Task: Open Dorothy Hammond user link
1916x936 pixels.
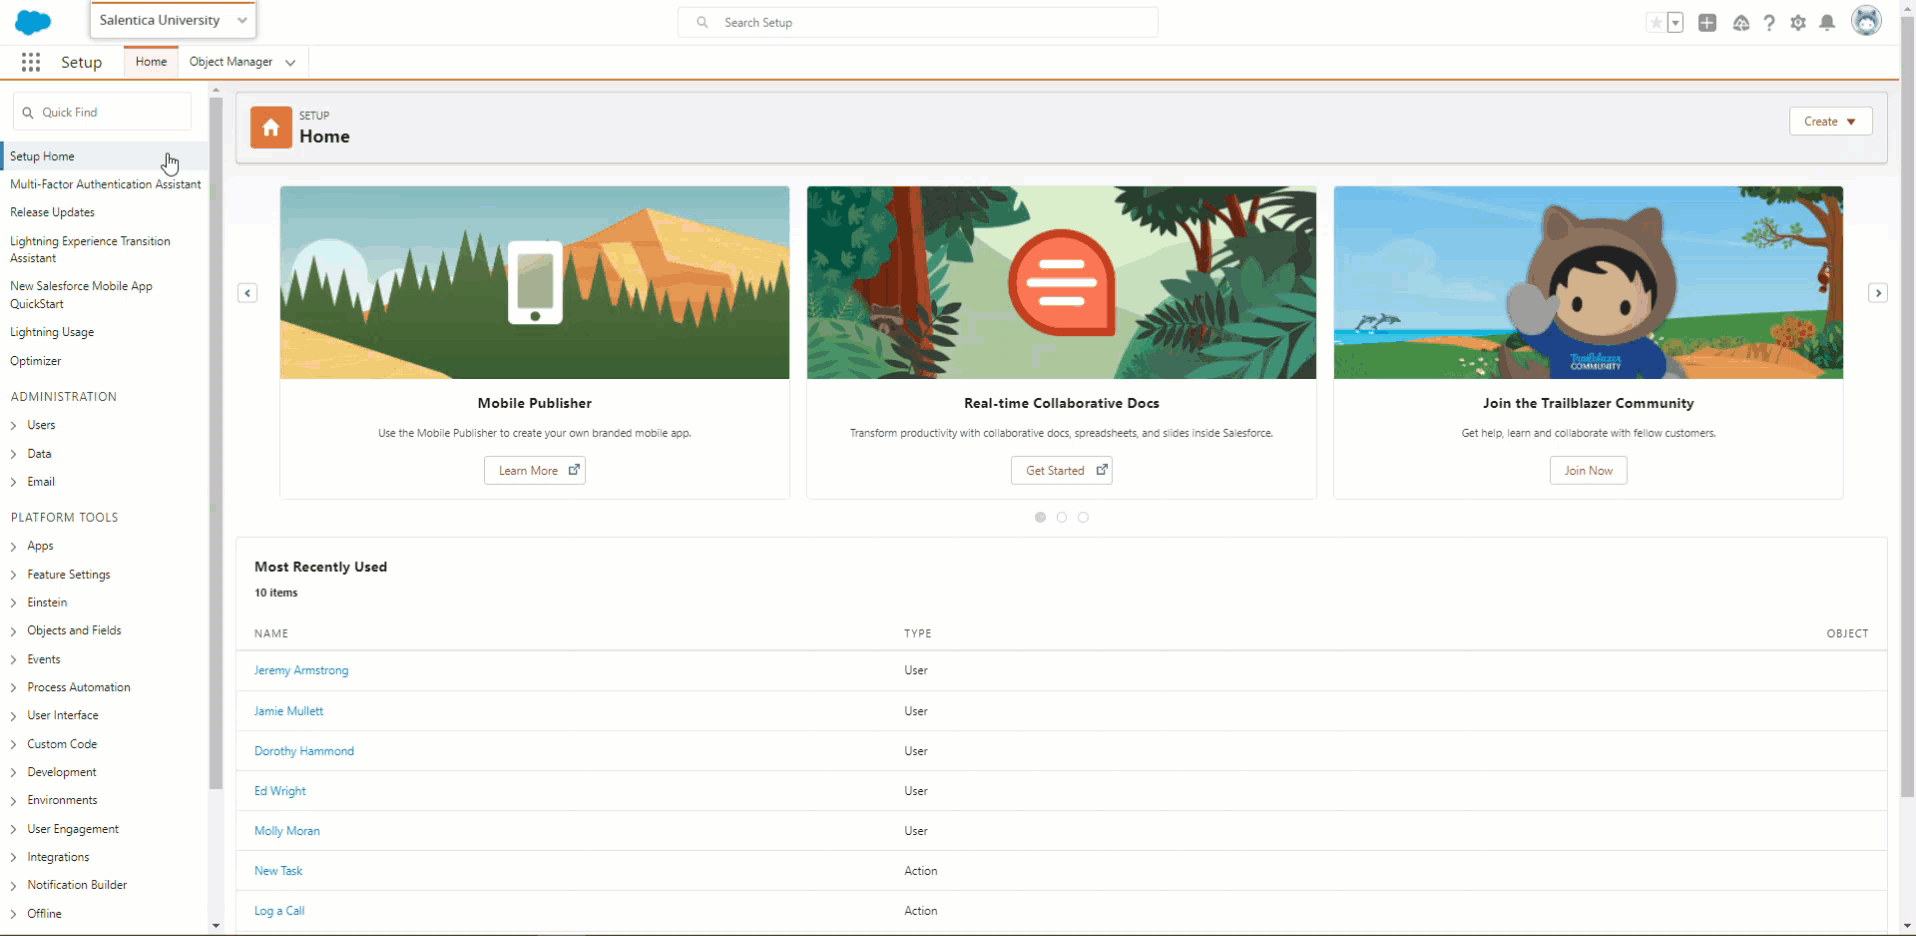Action: (304, 751)
